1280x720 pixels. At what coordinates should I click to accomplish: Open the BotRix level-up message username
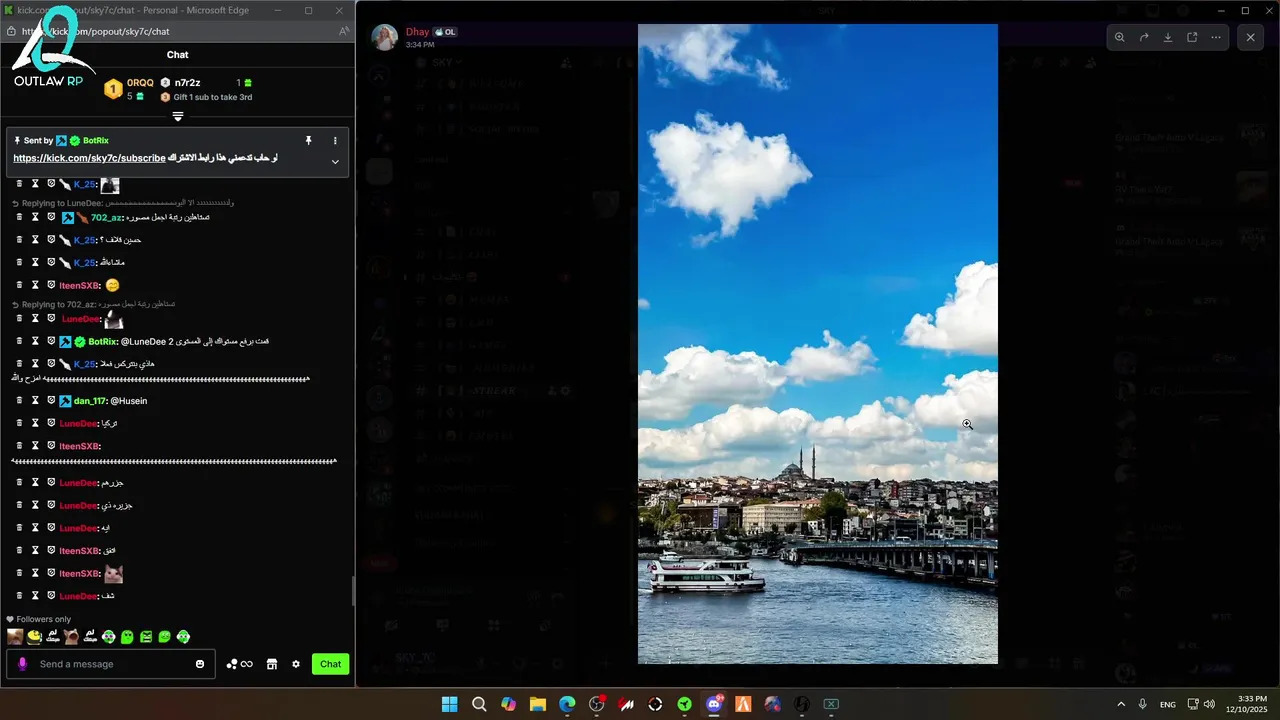(102, 342)
